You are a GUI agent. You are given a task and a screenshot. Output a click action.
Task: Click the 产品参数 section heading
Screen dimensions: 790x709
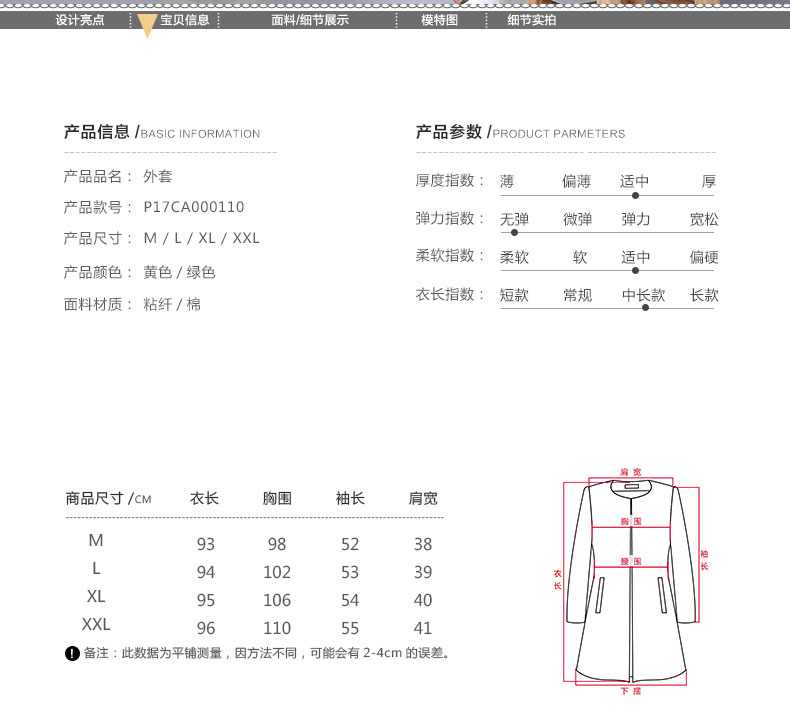coord(449,132)
